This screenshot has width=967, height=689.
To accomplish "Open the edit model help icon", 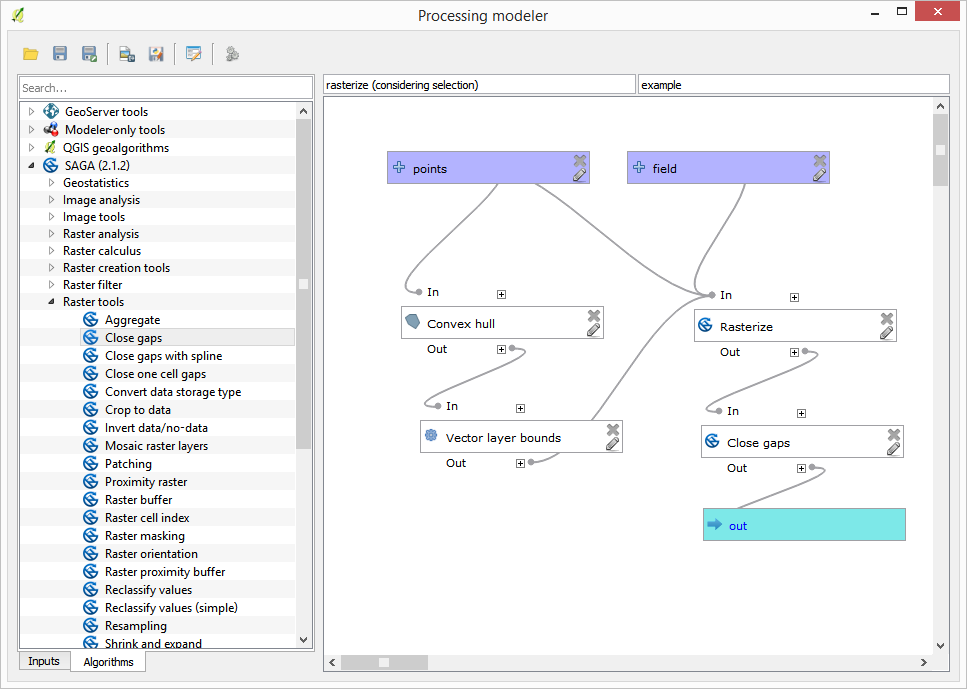I will point(194,54).
